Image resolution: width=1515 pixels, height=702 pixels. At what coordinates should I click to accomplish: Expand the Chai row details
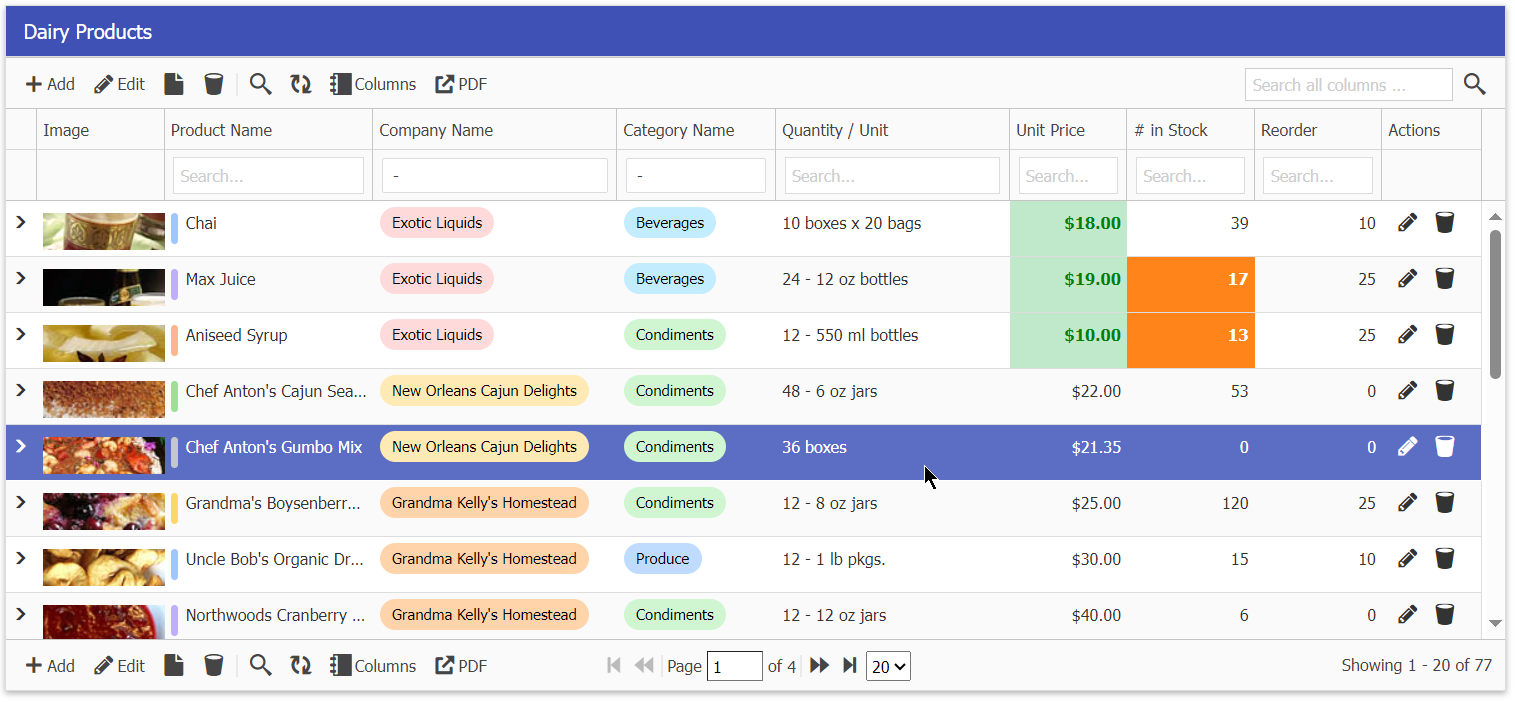(x=20, y=222)
